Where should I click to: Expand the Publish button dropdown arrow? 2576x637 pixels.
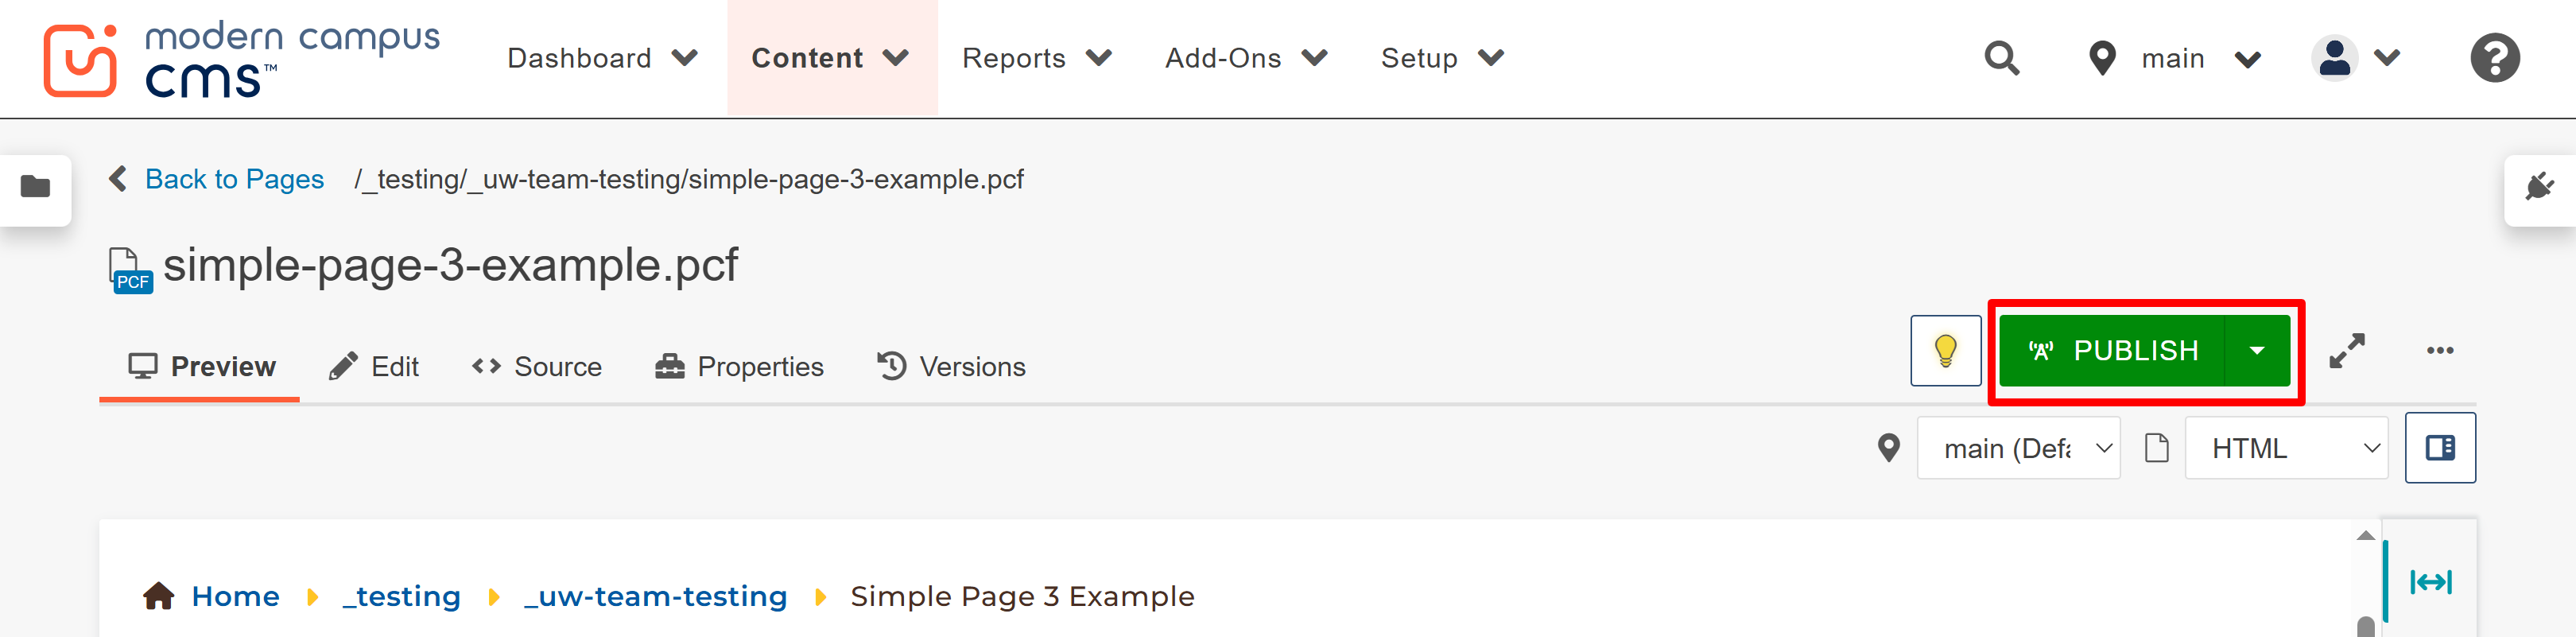[x=2257, y=350]
